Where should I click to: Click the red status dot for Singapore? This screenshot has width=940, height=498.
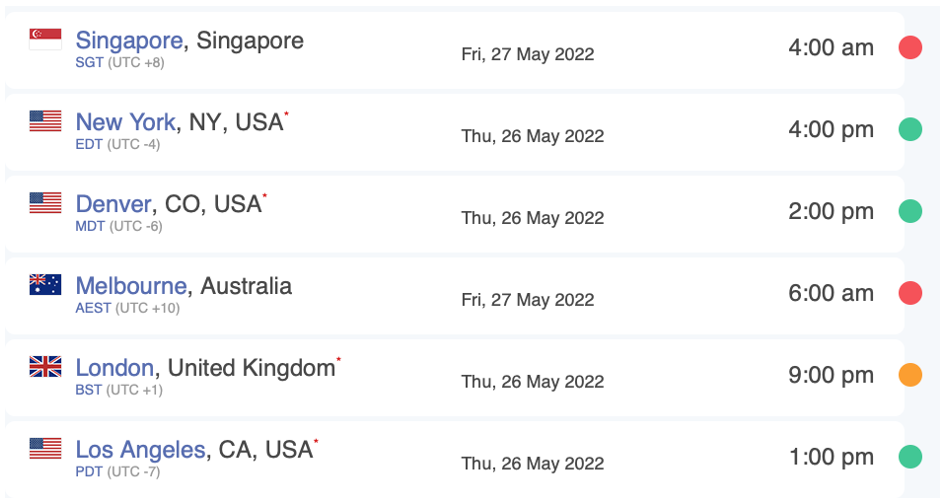tap(910, 47)
